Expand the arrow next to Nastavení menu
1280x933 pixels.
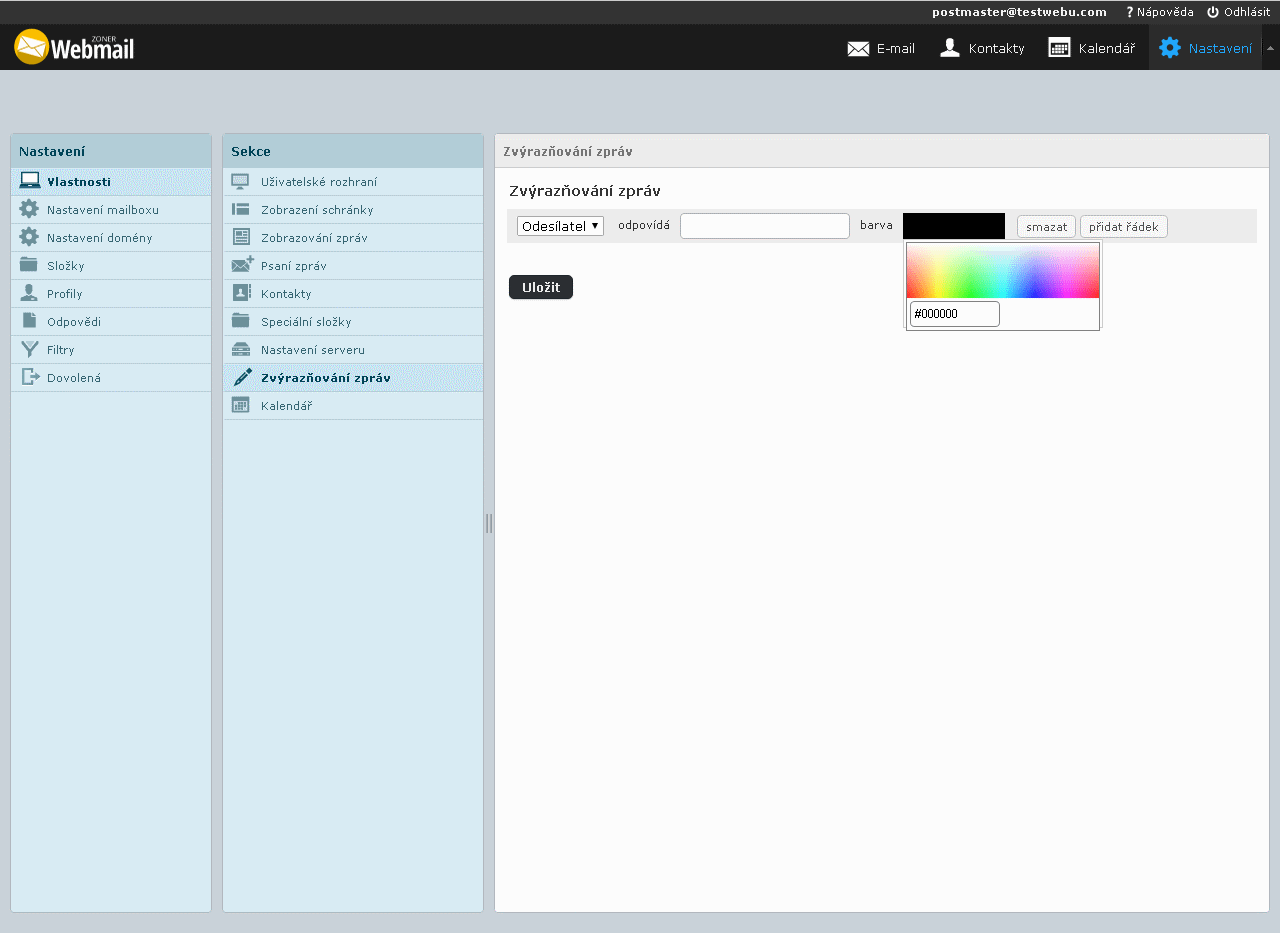coord(1270,48)
